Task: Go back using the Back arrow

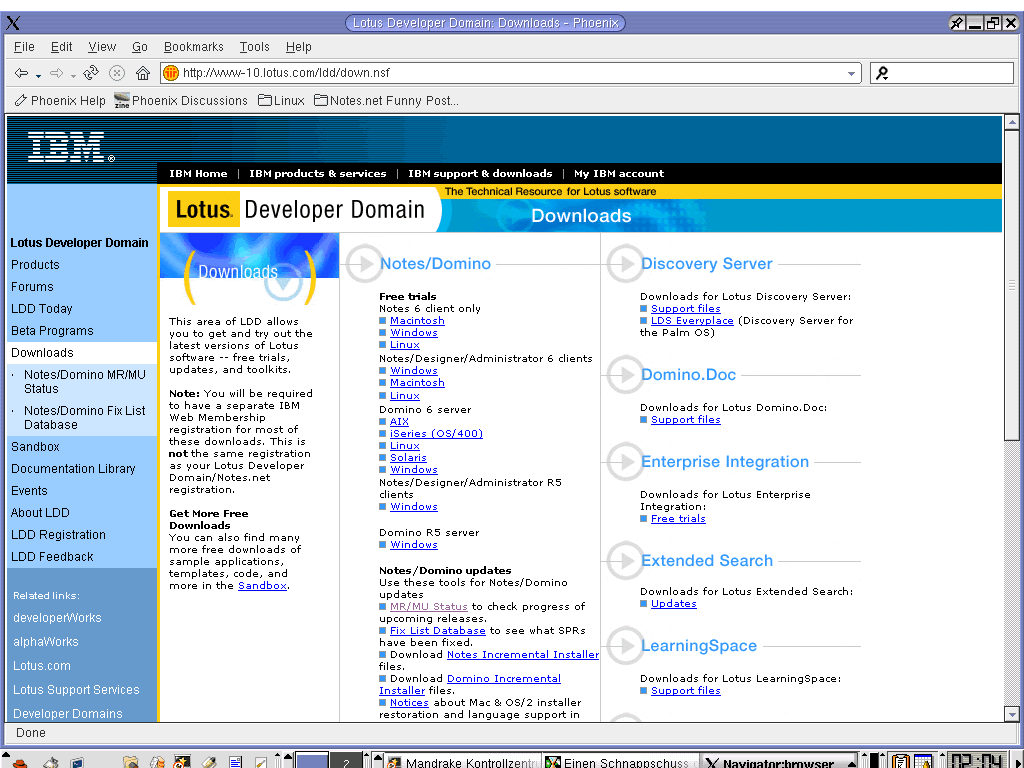Action: (x=21, y=73)
